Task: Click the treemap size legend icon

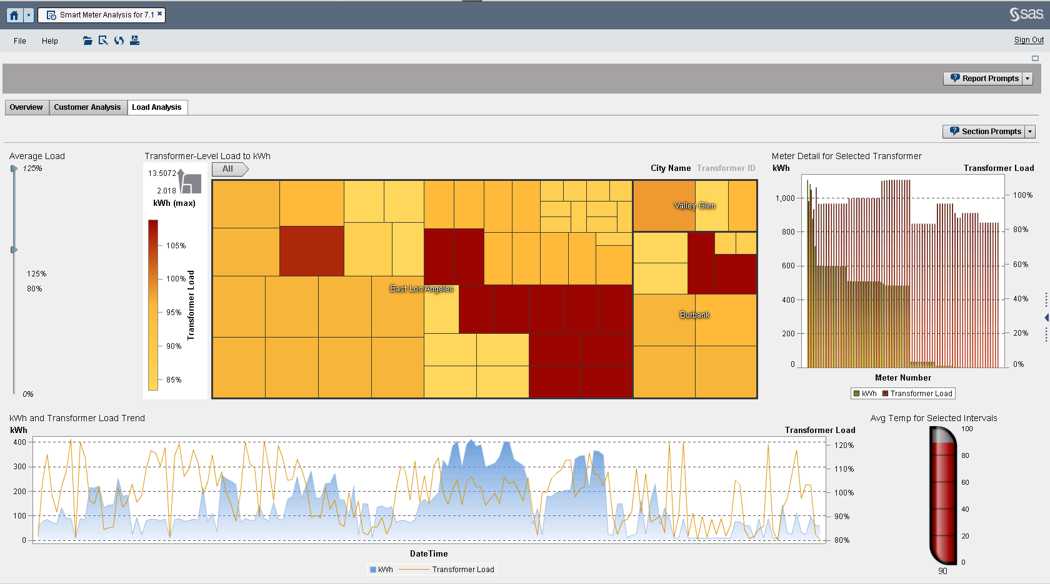Action: point(190,181)
